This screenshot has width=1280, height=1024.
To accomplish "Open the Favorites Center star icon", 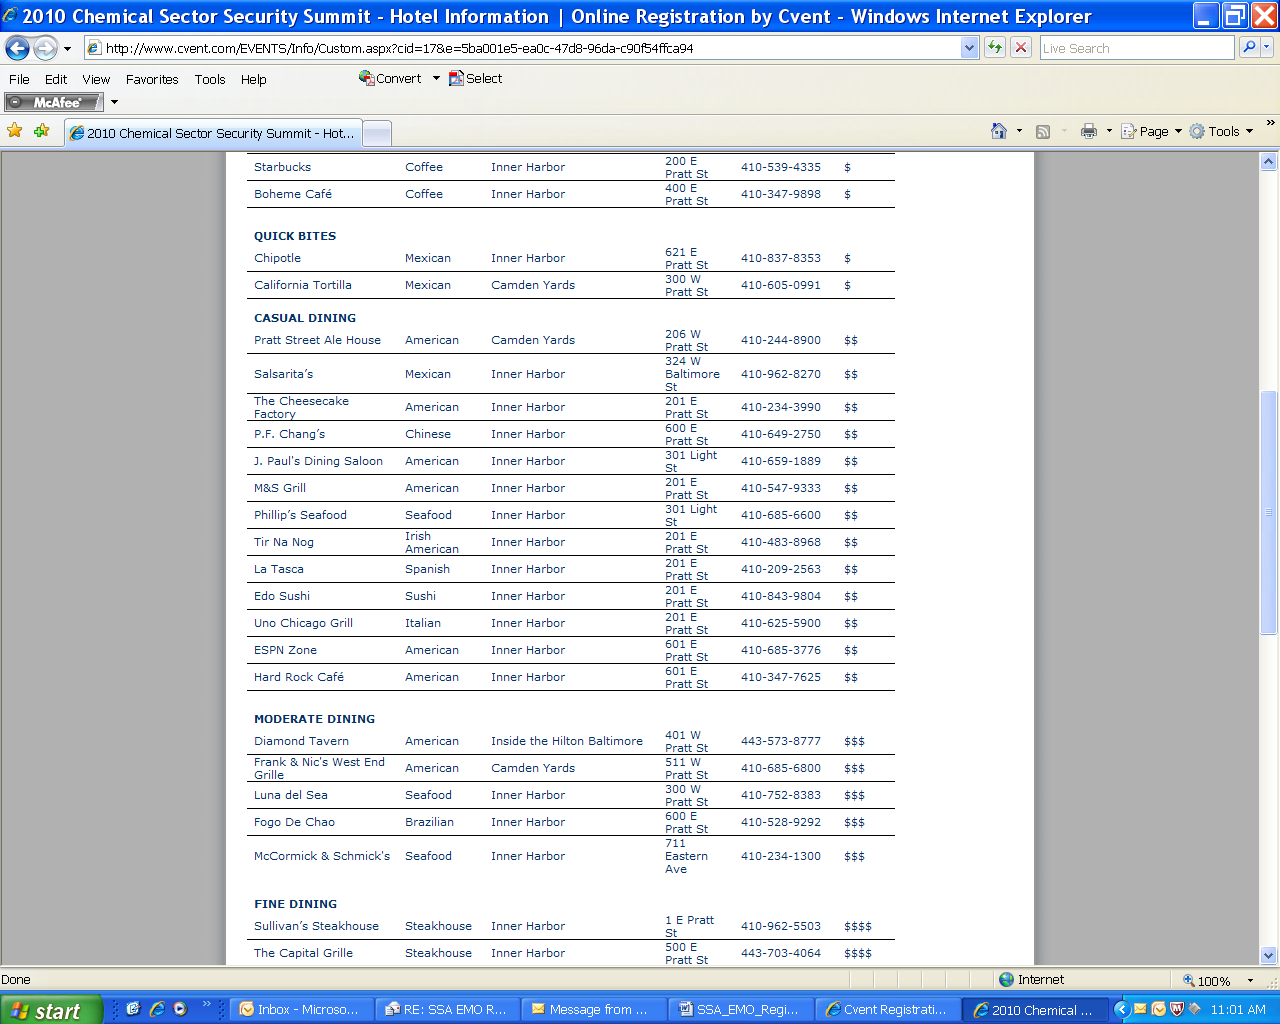I will (x=15, y=131).
